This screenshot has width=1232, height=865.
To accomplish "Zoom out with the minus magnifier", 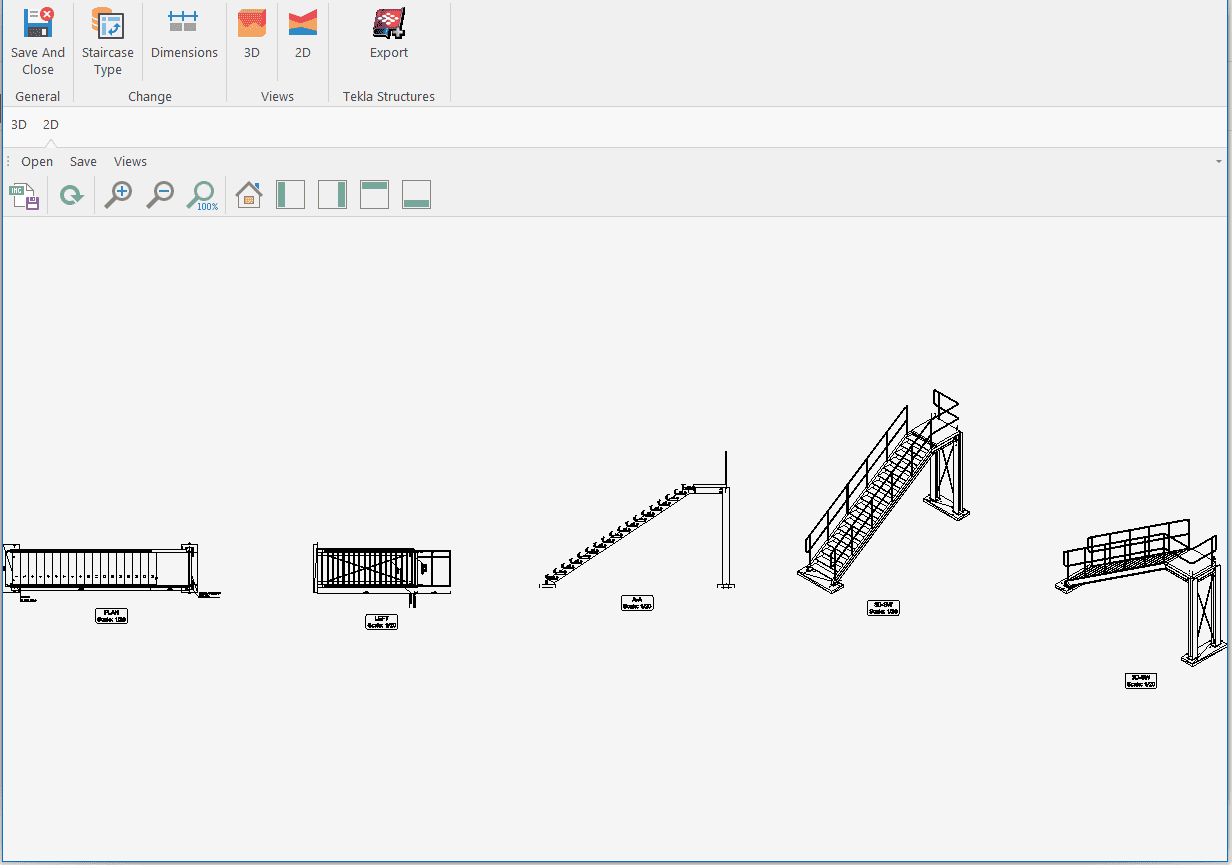I will (x=160, y=195).
